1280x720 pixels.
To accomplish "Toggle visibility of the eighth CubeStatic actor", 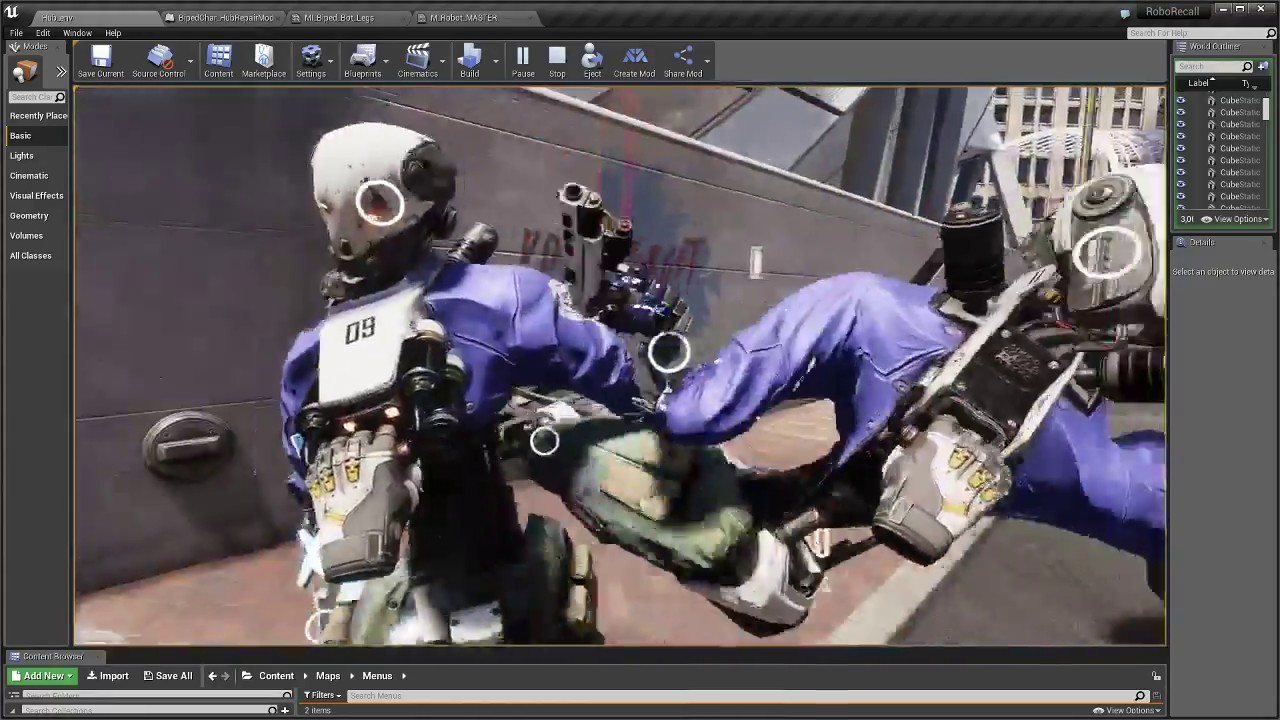I will click(1181, 184).
